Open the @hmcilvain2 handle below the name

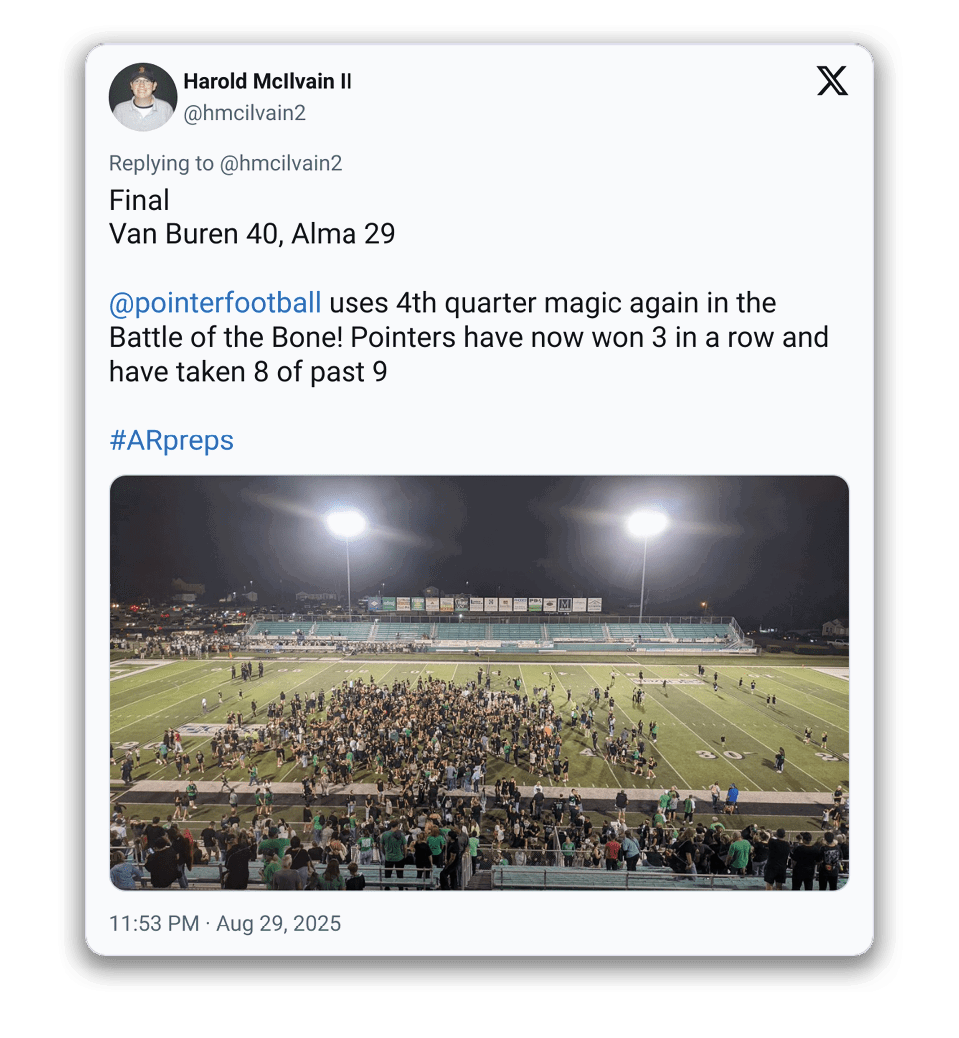(244, 113)
